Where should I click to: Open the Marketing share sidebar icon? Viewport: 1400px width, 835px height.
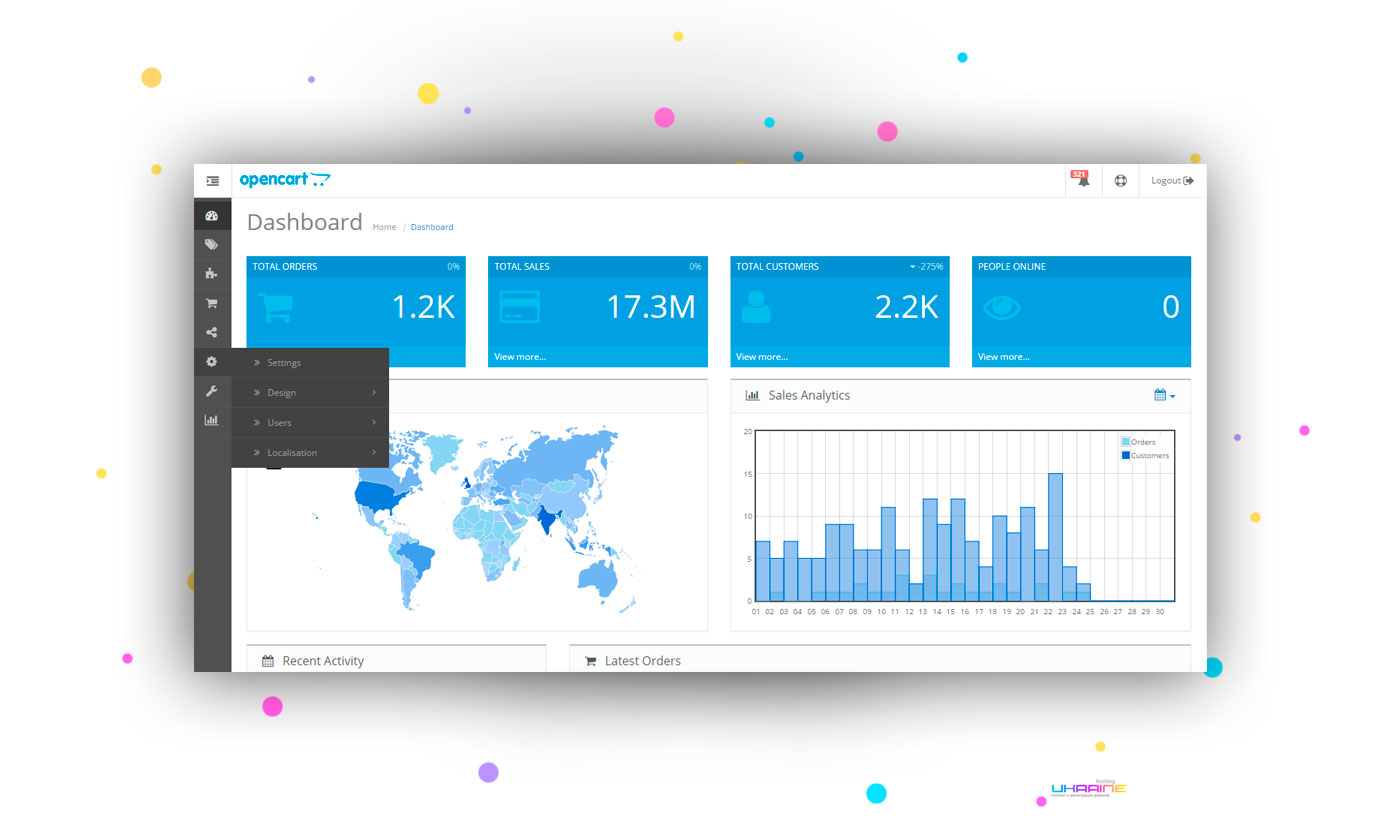coord(211,332)
